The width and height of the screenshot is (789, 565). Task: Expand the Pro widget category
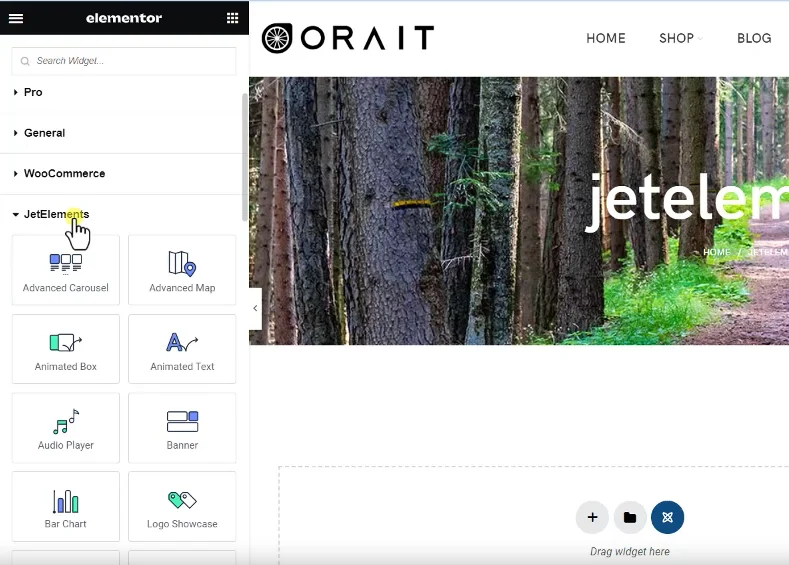pos(33,92)
